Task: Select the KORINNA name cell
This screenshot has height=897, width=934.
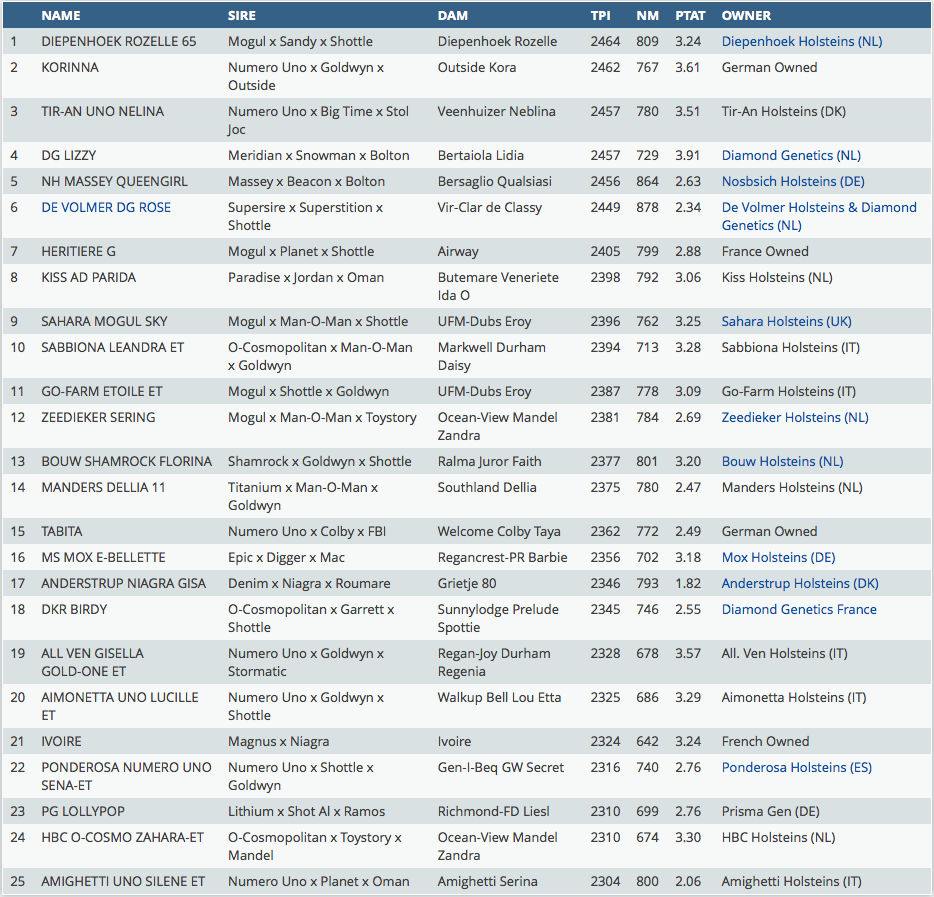Action: click(70, 68)
